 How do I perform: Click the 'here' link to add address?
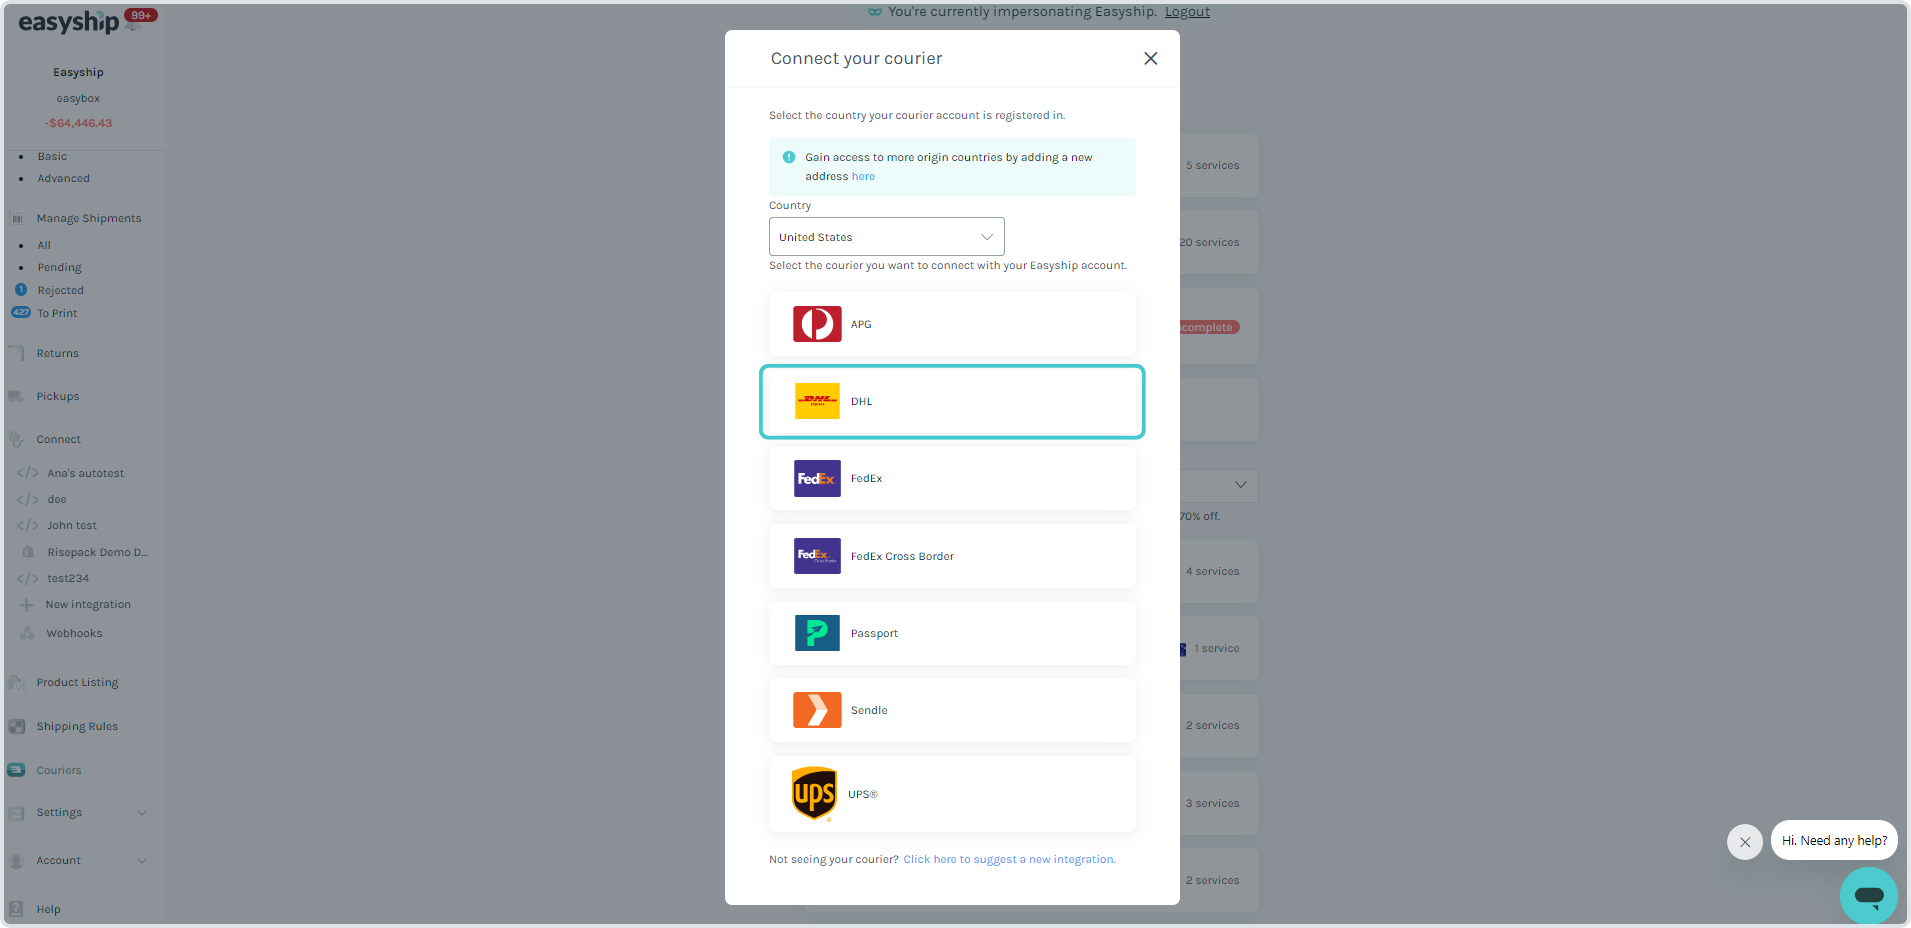point(863,176)
